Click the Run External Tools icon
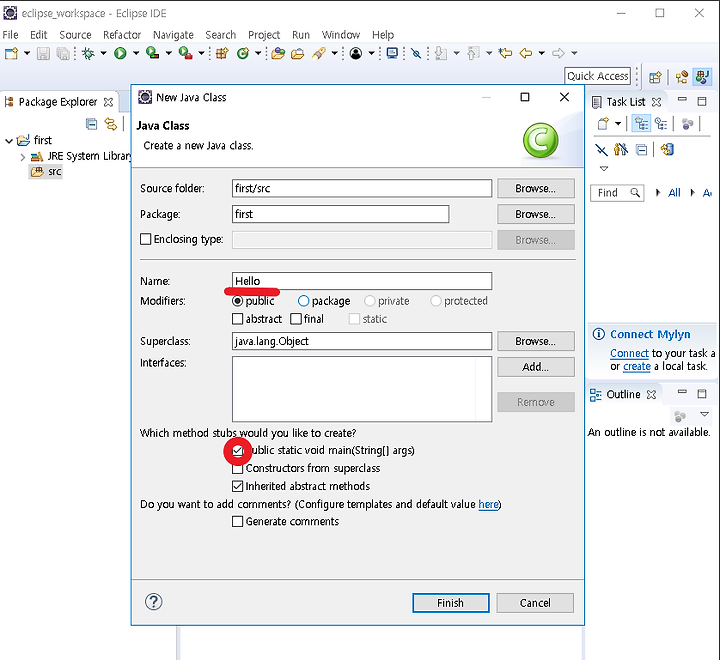This screenshot has width=720, height=660. point(186,53)
